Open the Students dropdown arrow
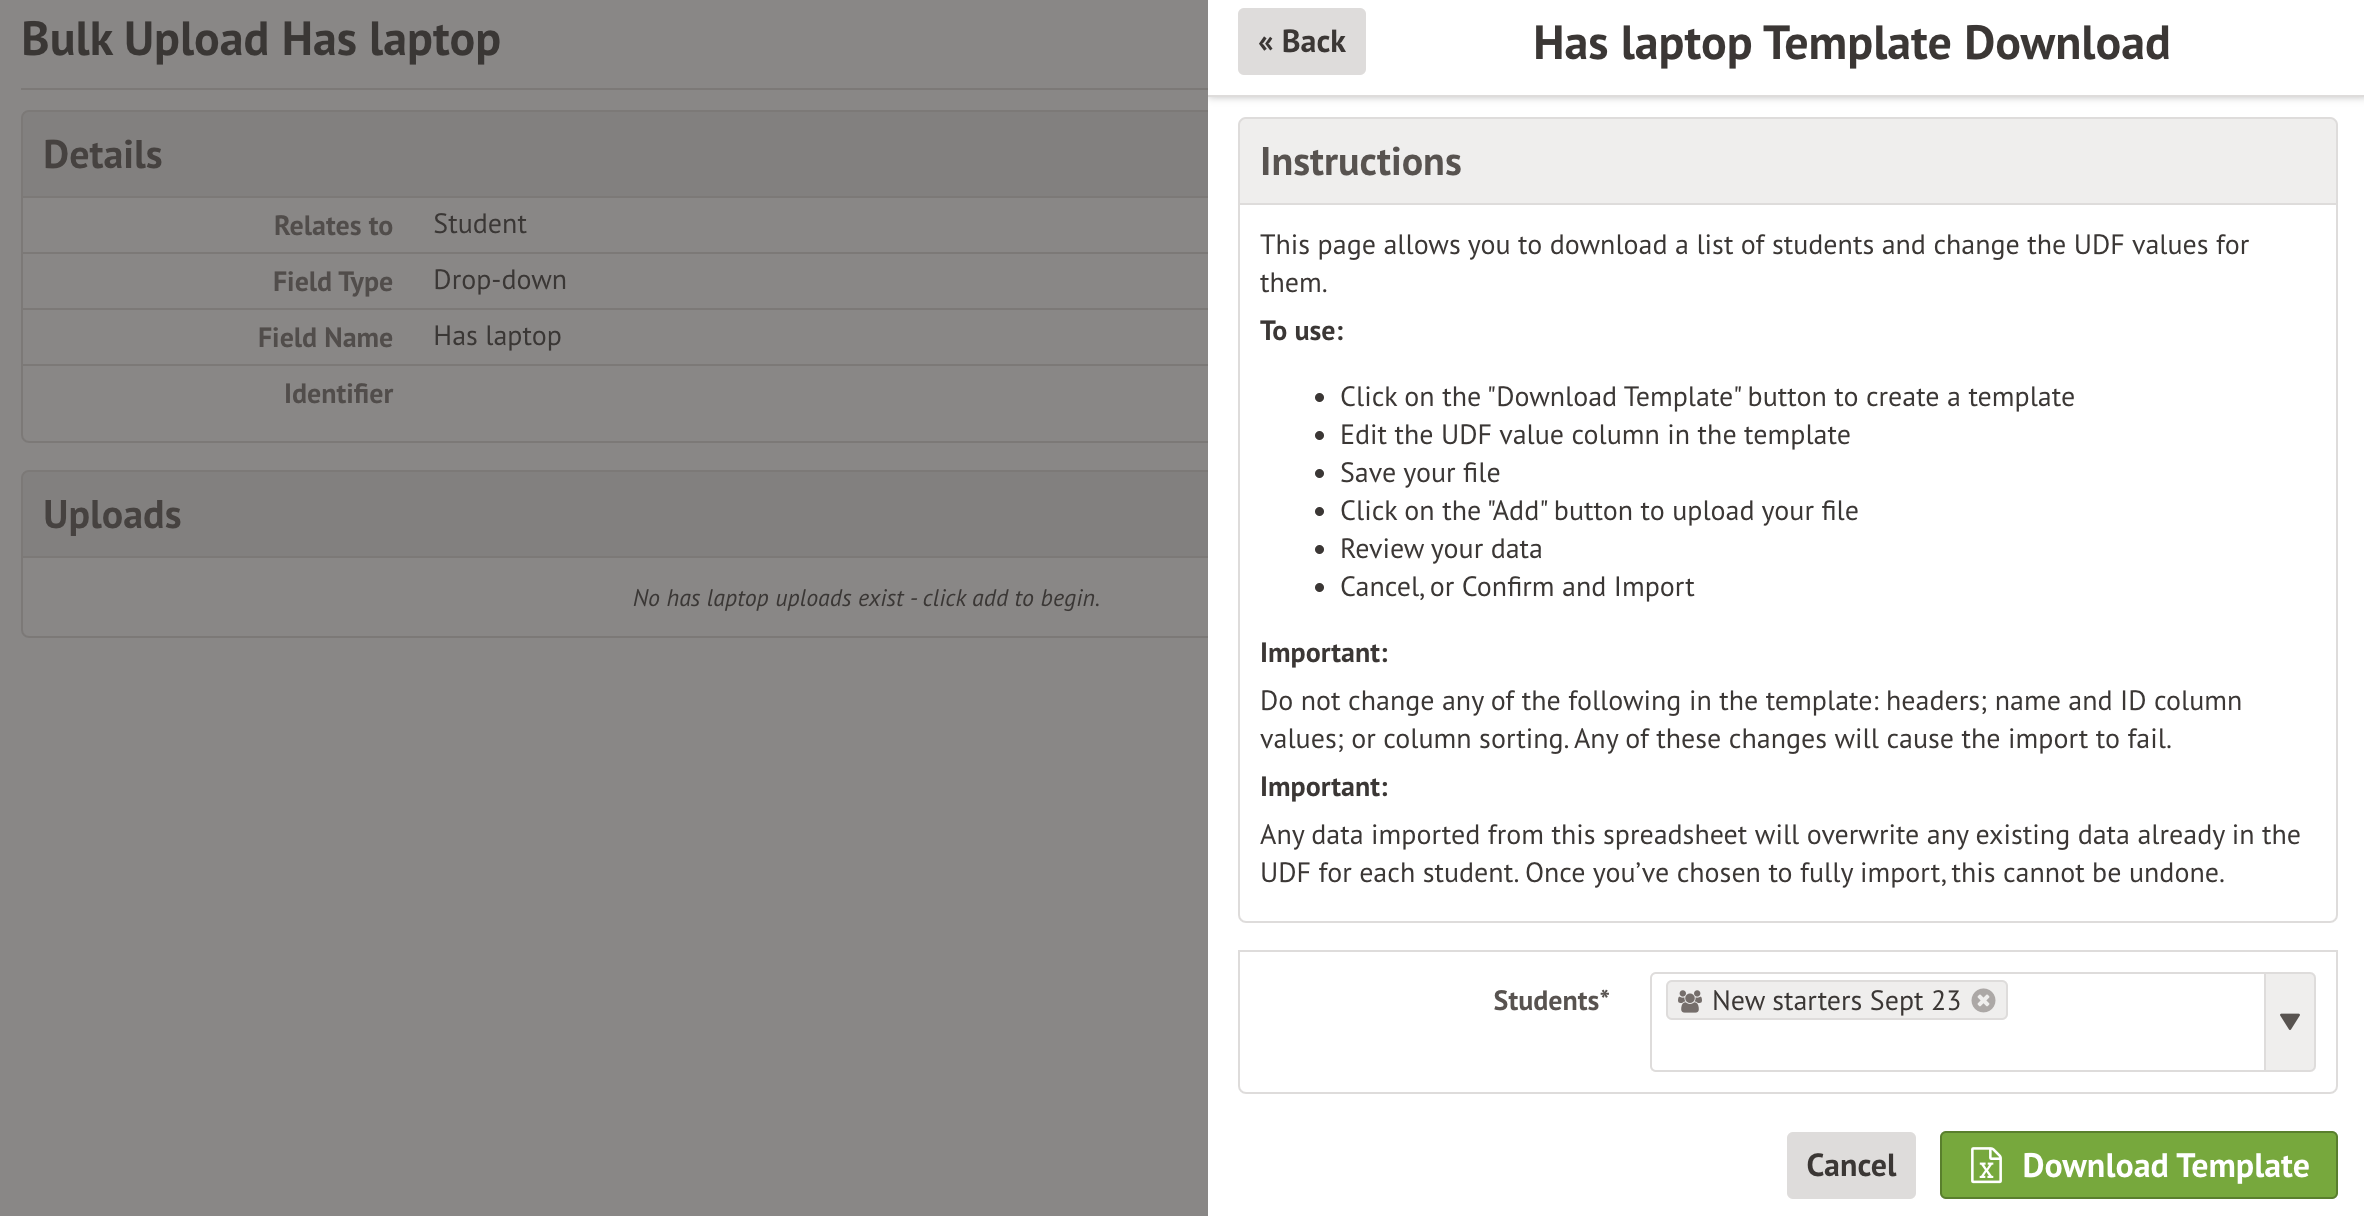2364x1216 pixels. [x=2289, y=1021]
